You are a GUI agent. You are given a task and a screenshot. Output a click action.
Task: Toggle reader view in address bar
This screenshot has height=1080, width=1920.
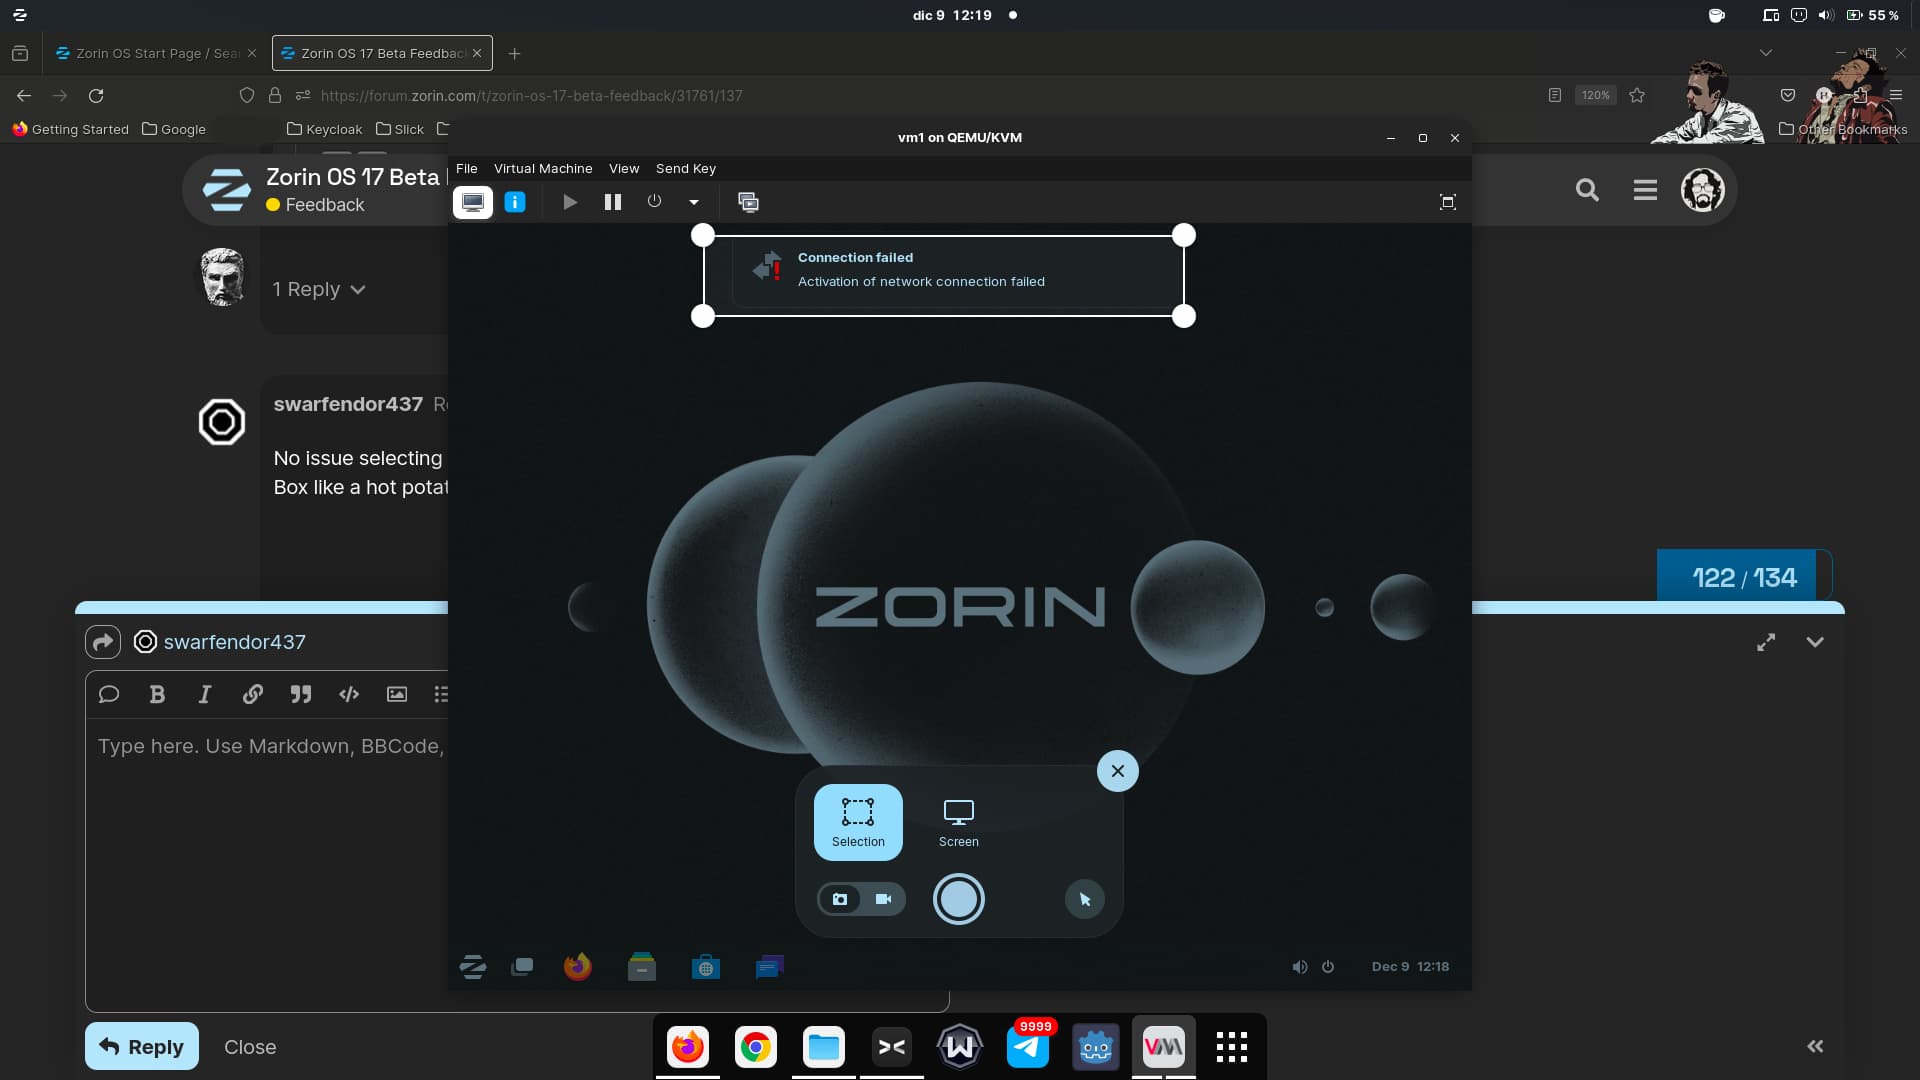coord(1554,95)
